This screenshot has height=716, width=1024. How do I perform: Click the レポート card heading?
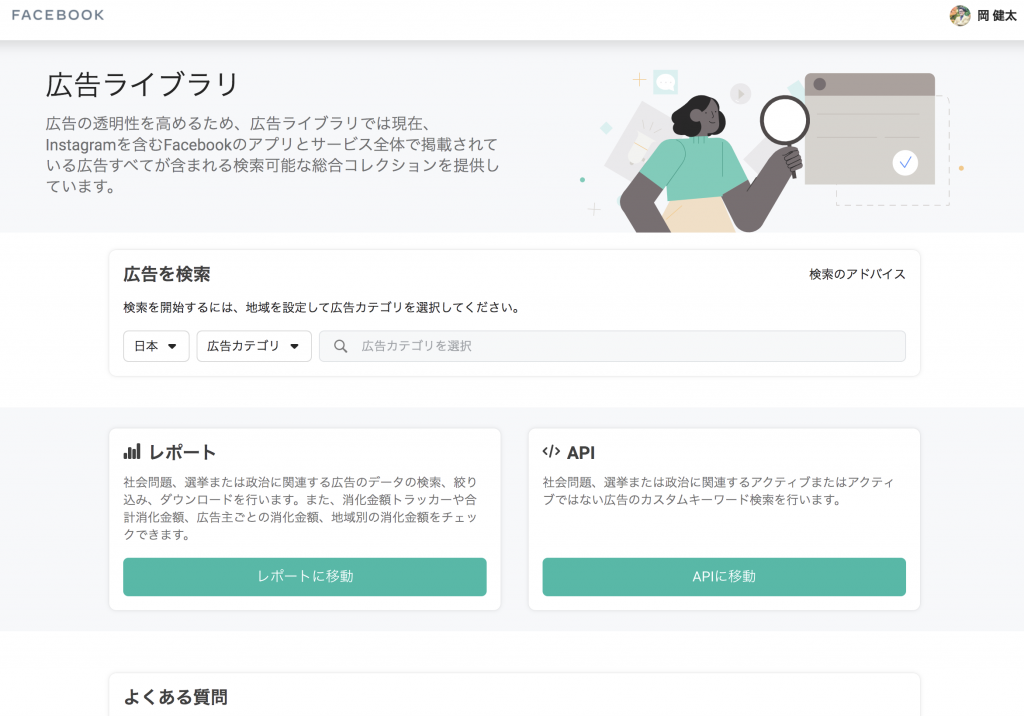(182, 452)
